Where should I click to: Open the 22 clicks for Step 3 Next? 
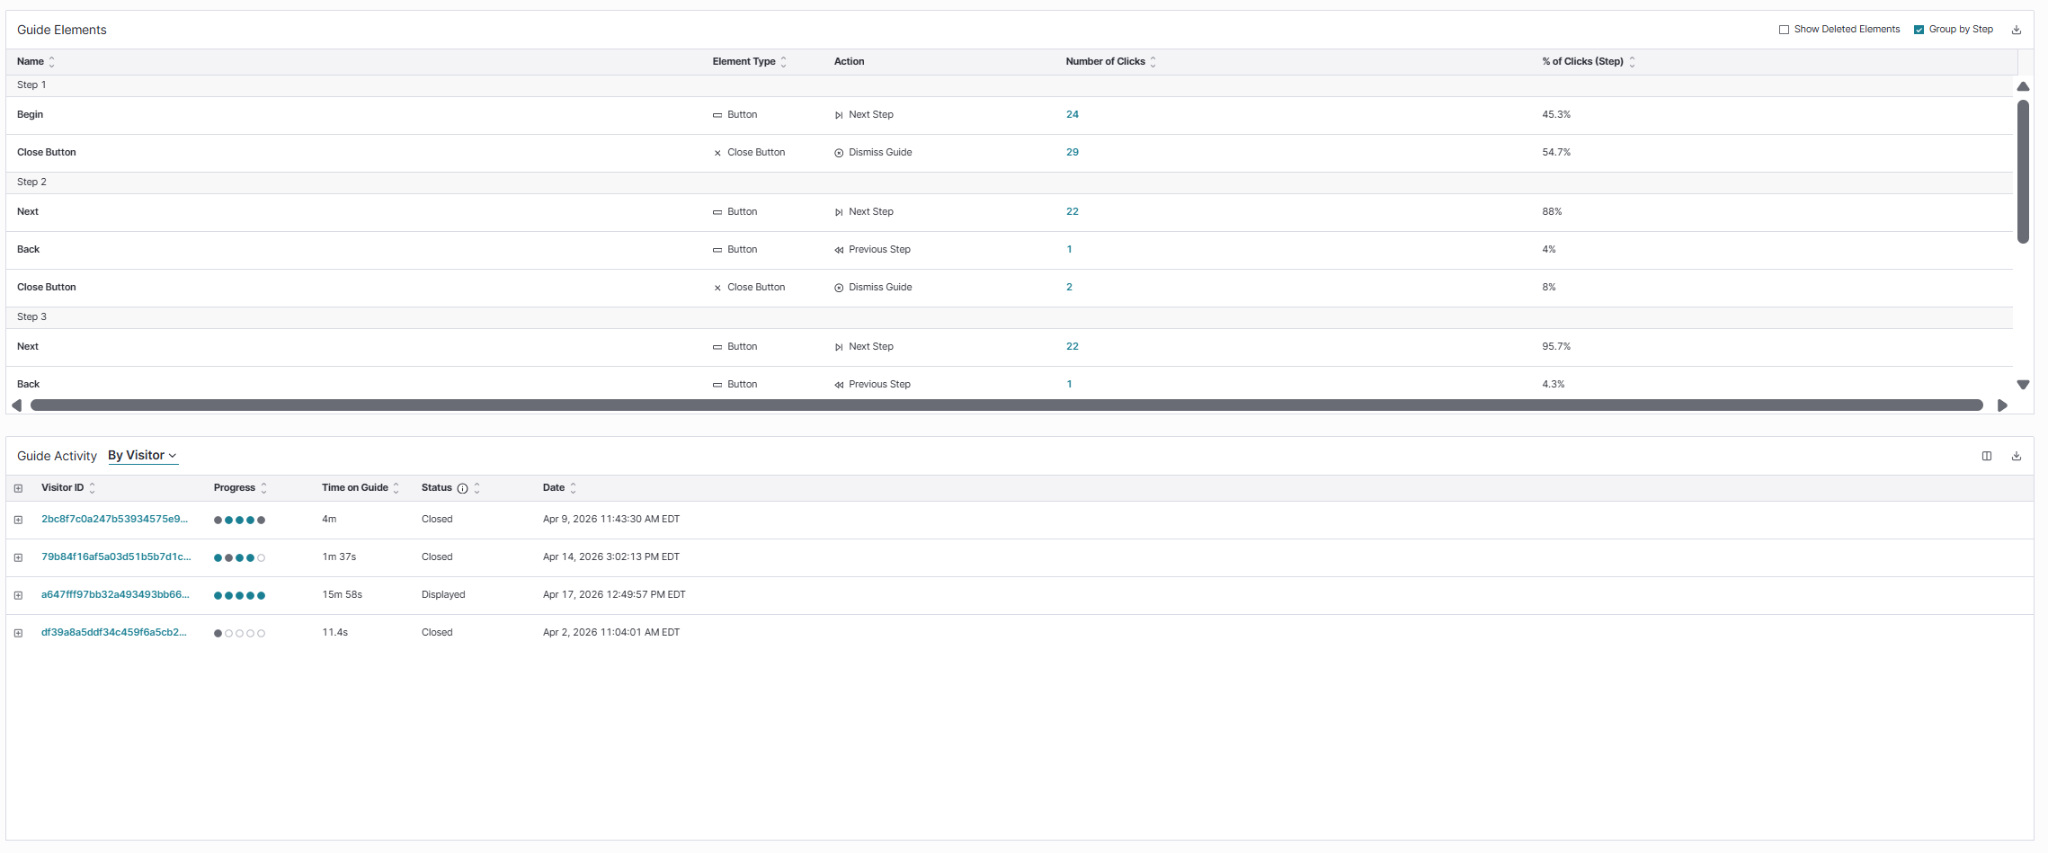(1072, 346)
